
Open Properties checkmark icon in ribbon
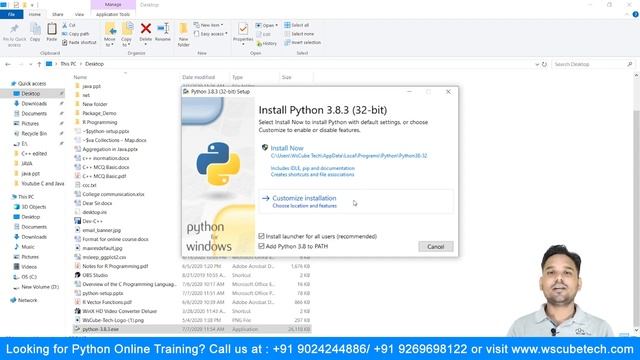click(x=243, y=29)
